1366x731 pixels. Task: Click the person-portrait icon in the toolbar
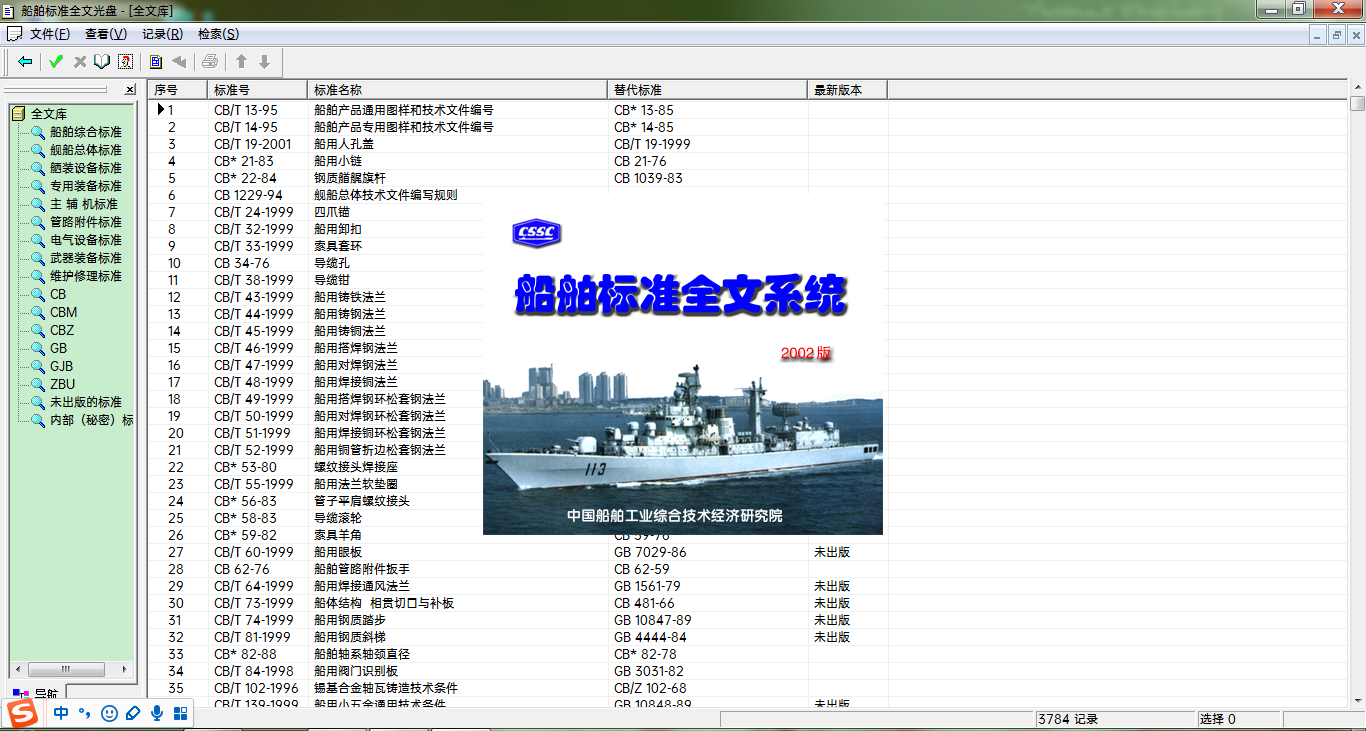[125, 62]
